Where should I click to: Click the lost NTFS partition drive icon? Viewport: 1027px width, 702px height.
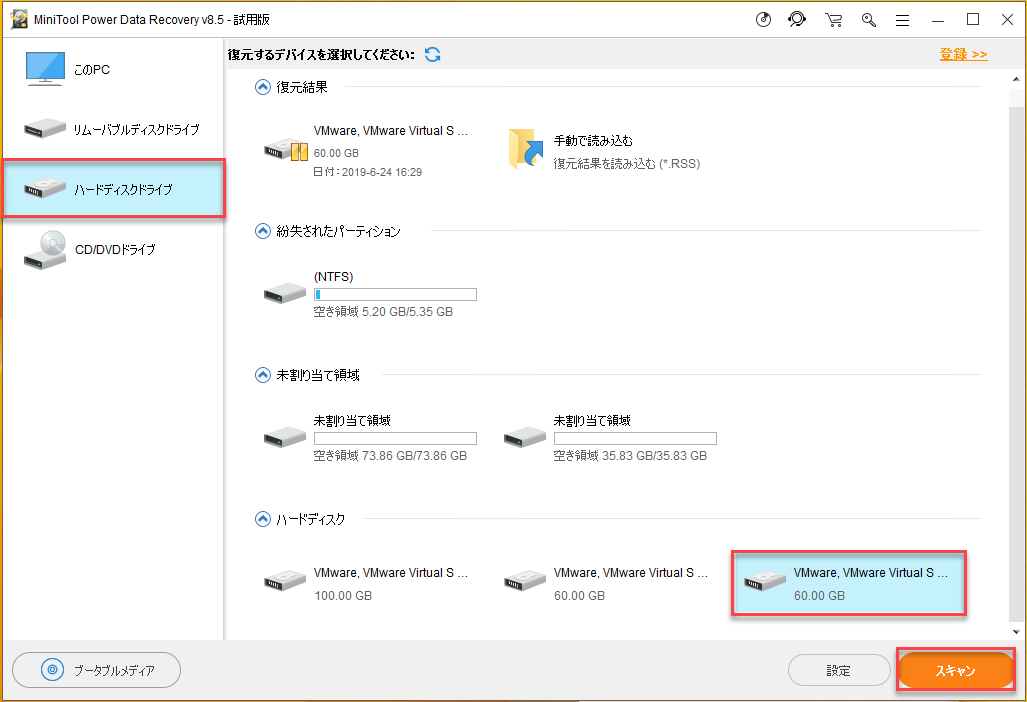(285, 292)
